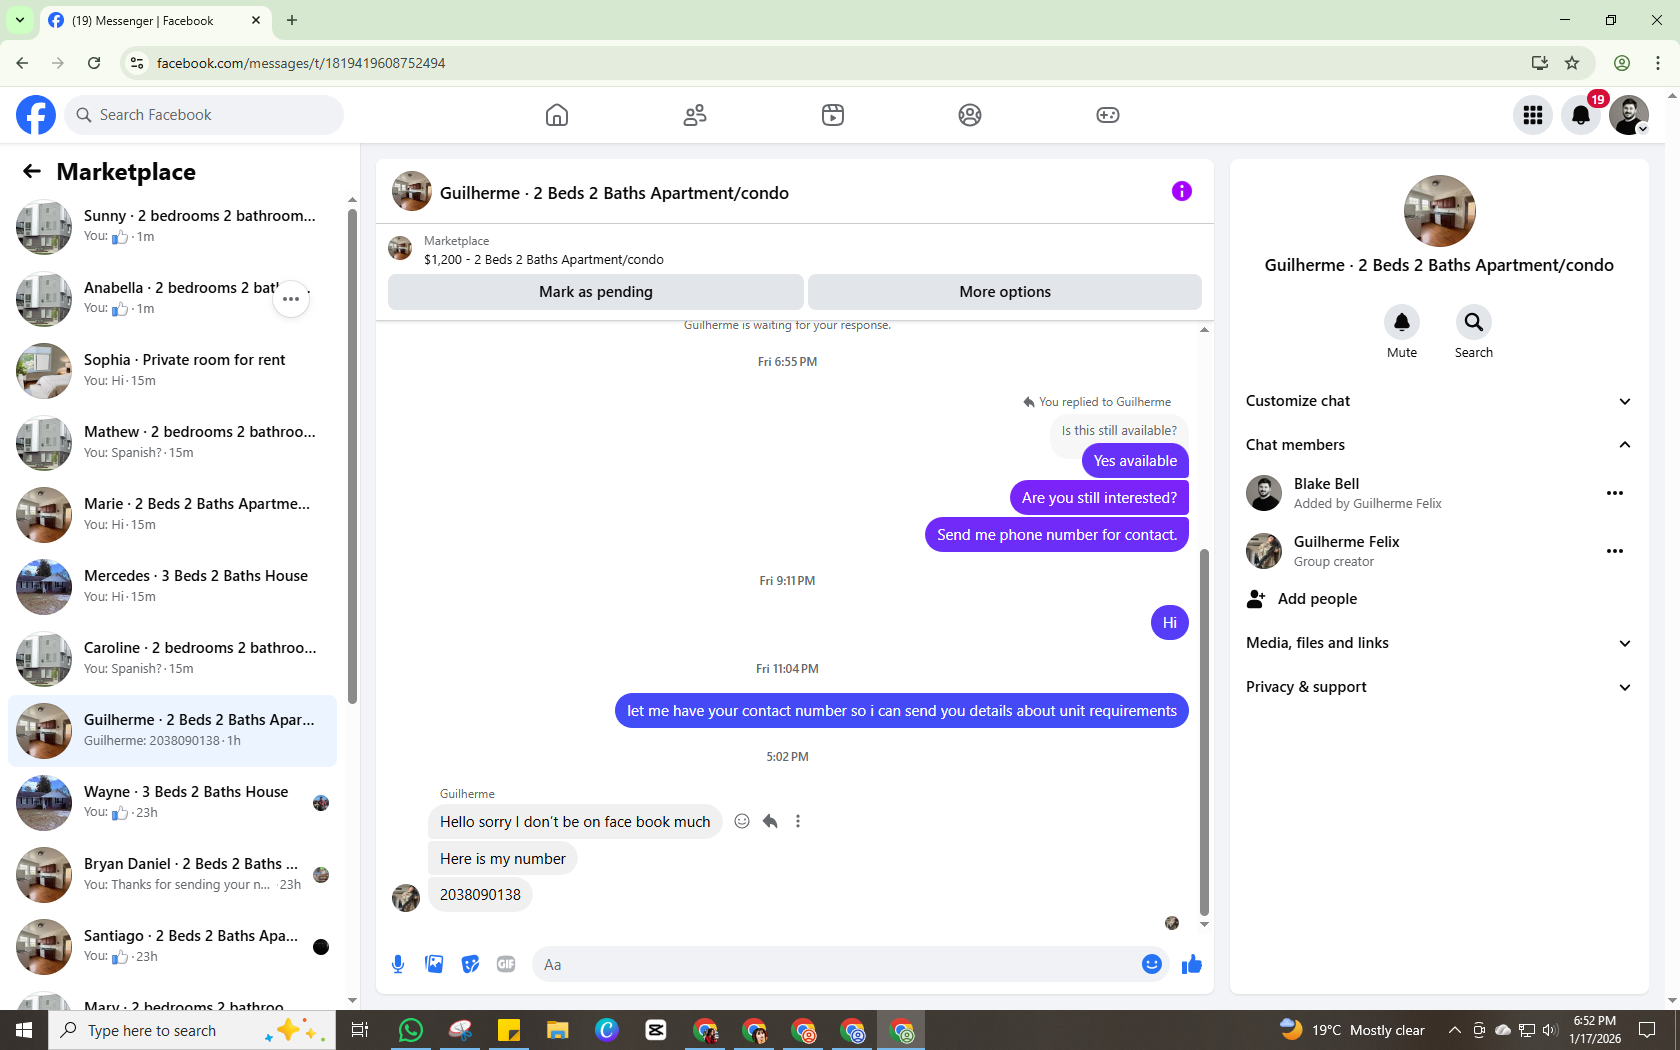
Task: Click the chat messages vertical scrollbar
Action: [1204, 732]
